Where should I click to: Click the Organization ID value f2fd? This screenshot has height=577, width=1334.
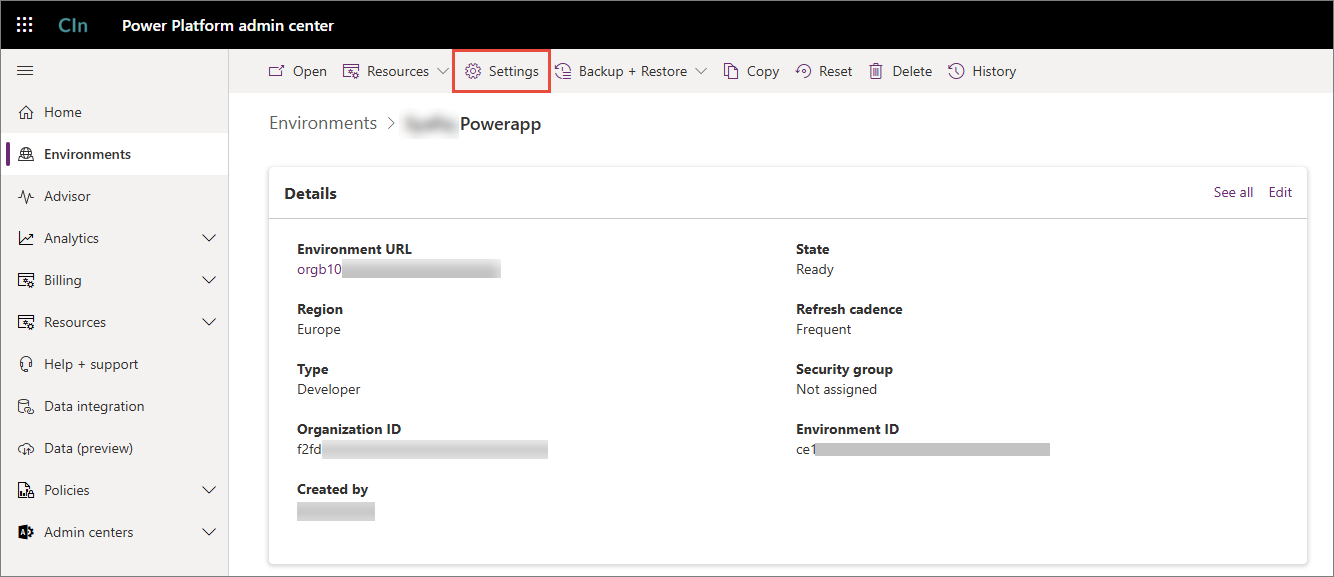tap(310, 449)
